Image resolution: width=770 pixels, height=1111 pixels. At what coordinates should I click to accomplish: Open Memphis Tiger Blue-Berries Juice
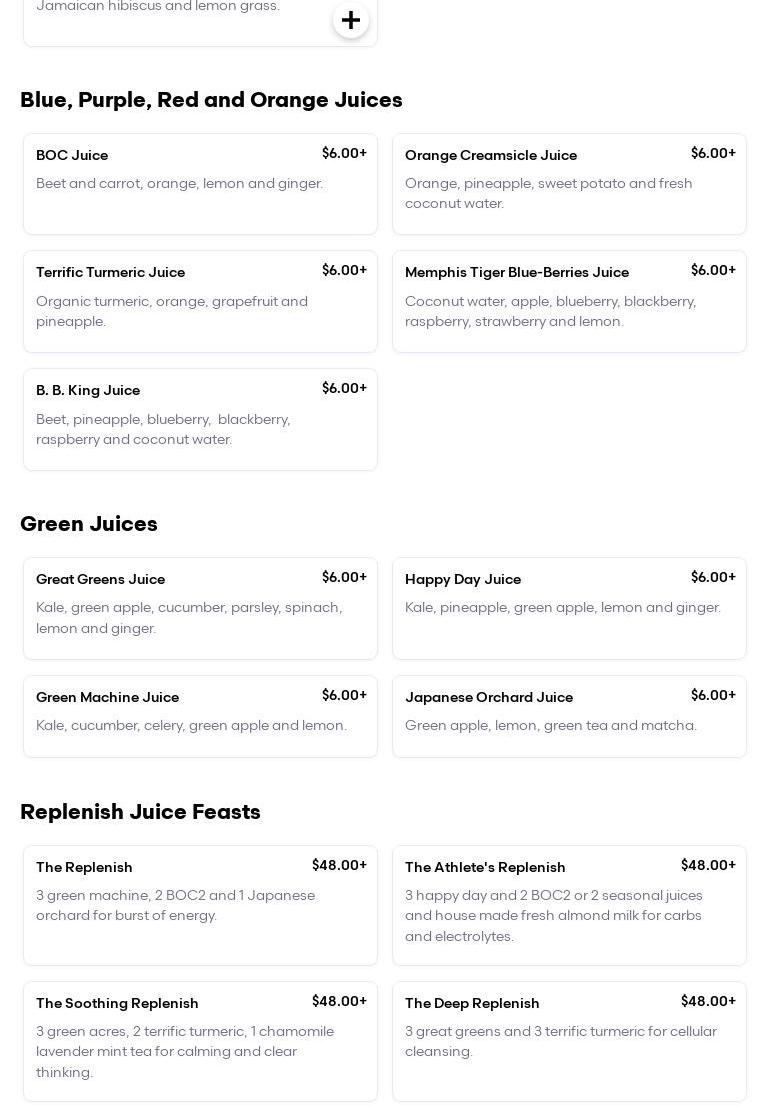pos(569,301)
